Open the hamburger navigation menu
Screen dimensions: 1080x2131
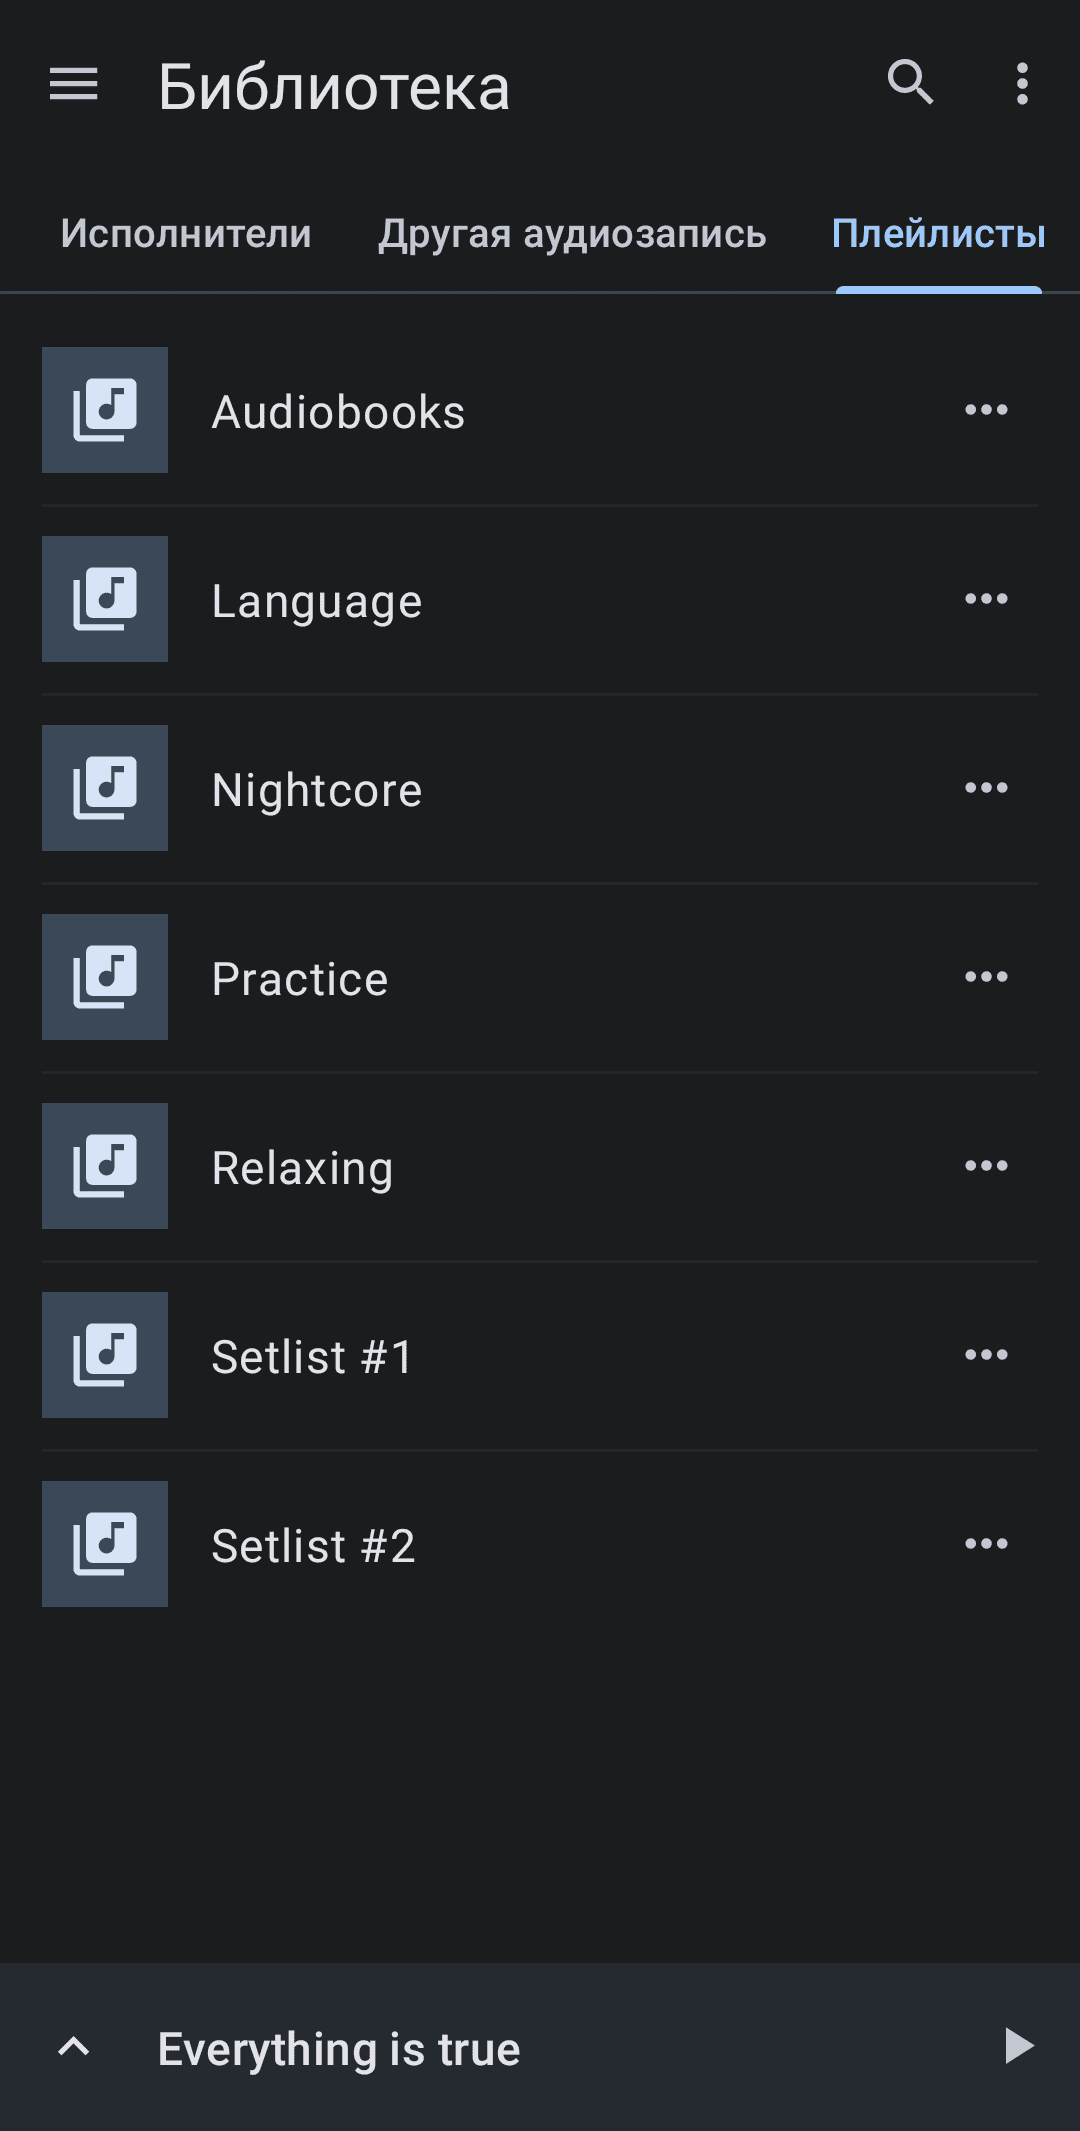point(74,84)
